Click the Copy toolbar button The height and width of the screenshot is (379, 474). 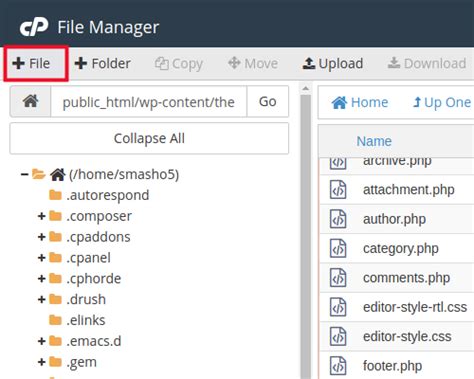179,64
